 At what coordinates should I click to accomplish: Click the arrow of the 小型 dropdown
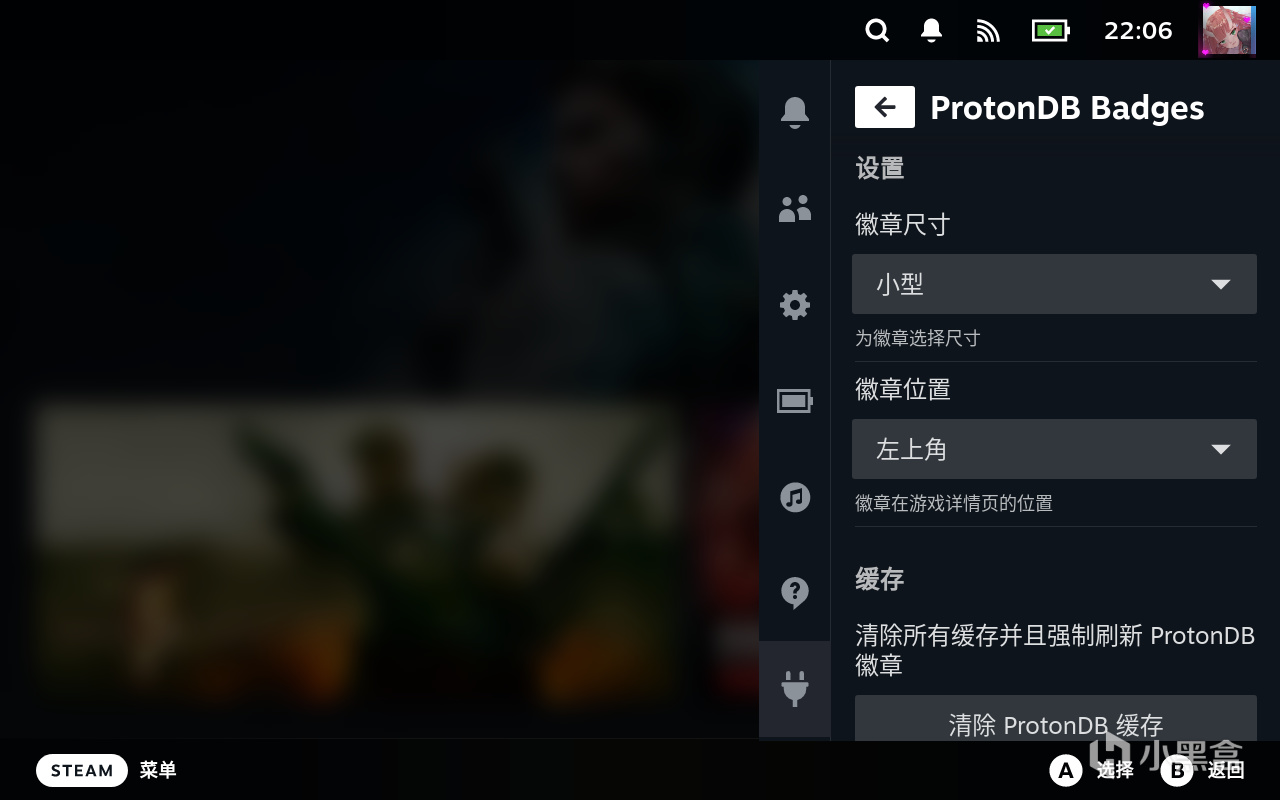pos(1220,285)
